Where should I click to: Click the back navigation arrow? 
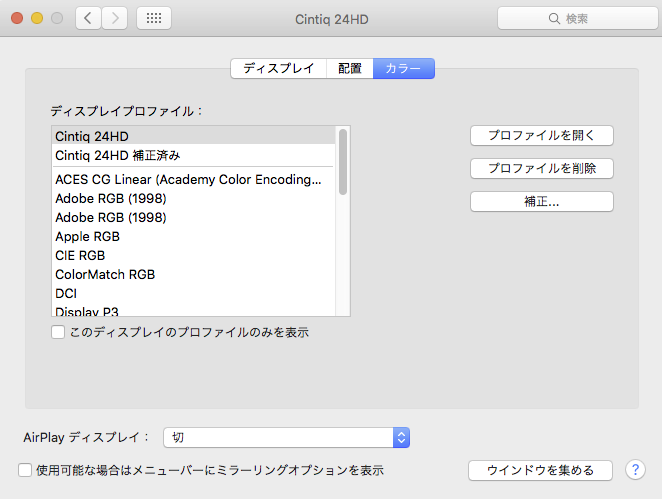pyautogui.click(x=88, y=18)
